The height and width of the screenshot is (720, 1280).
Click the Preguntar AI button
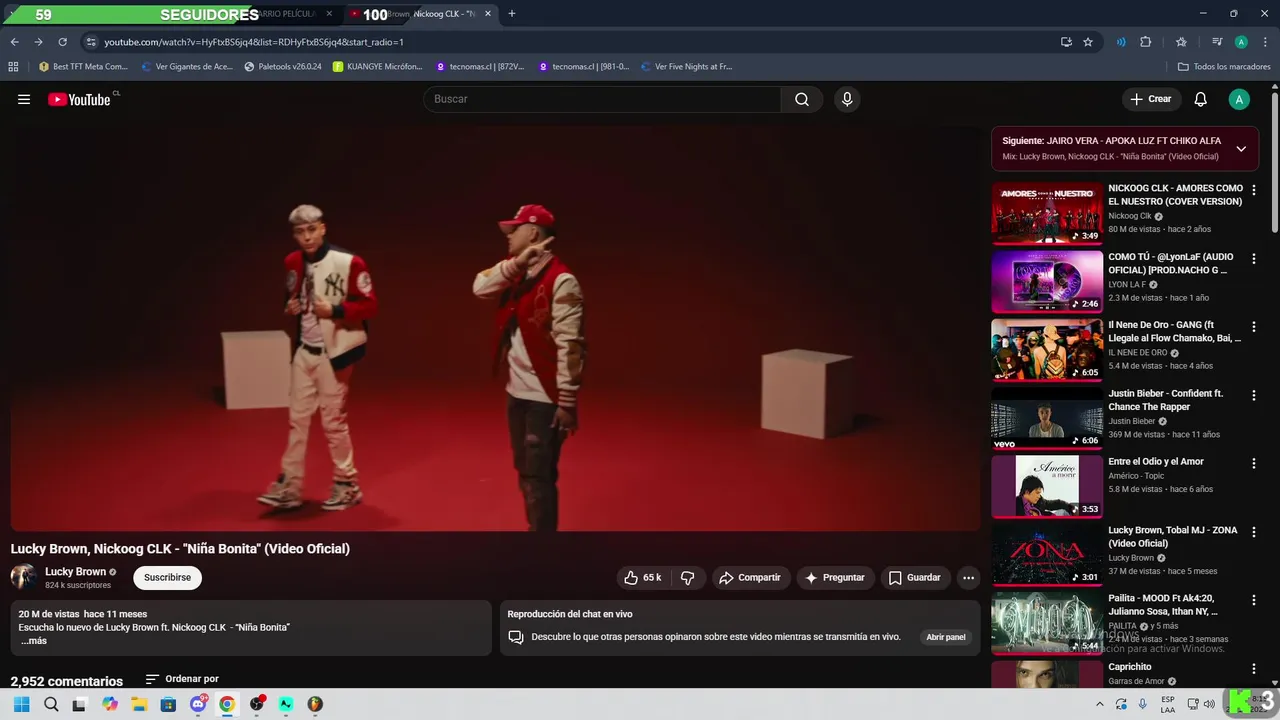(834, 578)
